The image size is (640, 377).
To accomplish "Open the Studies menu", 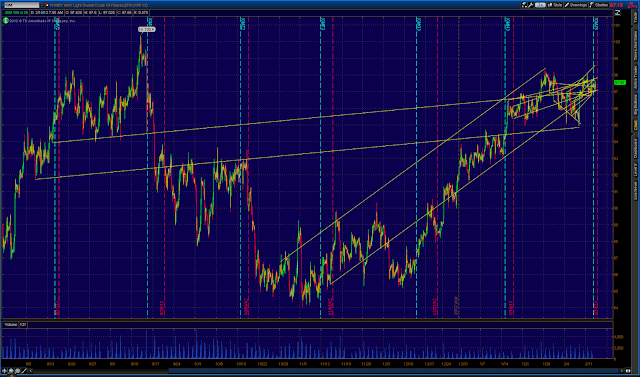I will (x=599, y=5).
